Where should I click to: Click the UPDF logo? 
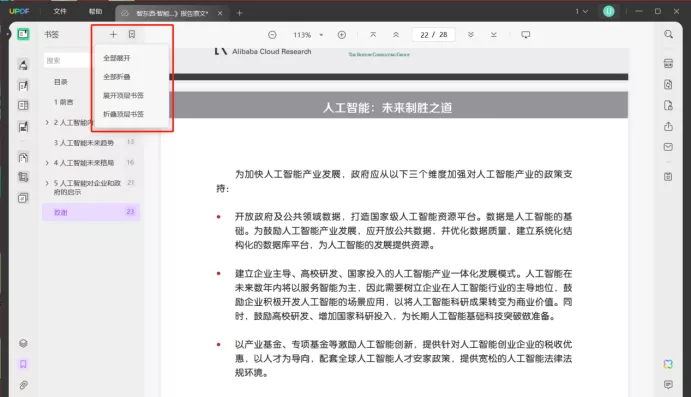click(x=19, y=11)
